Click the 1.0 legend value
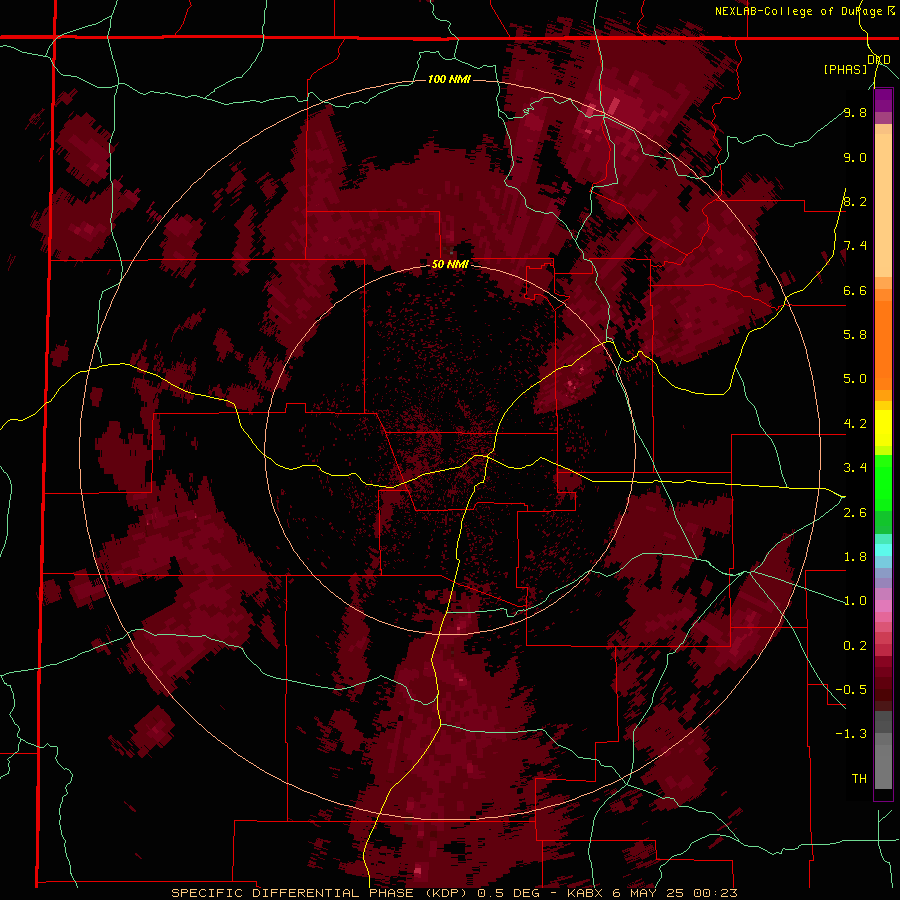The image size is (900, 900). [855, 601]
